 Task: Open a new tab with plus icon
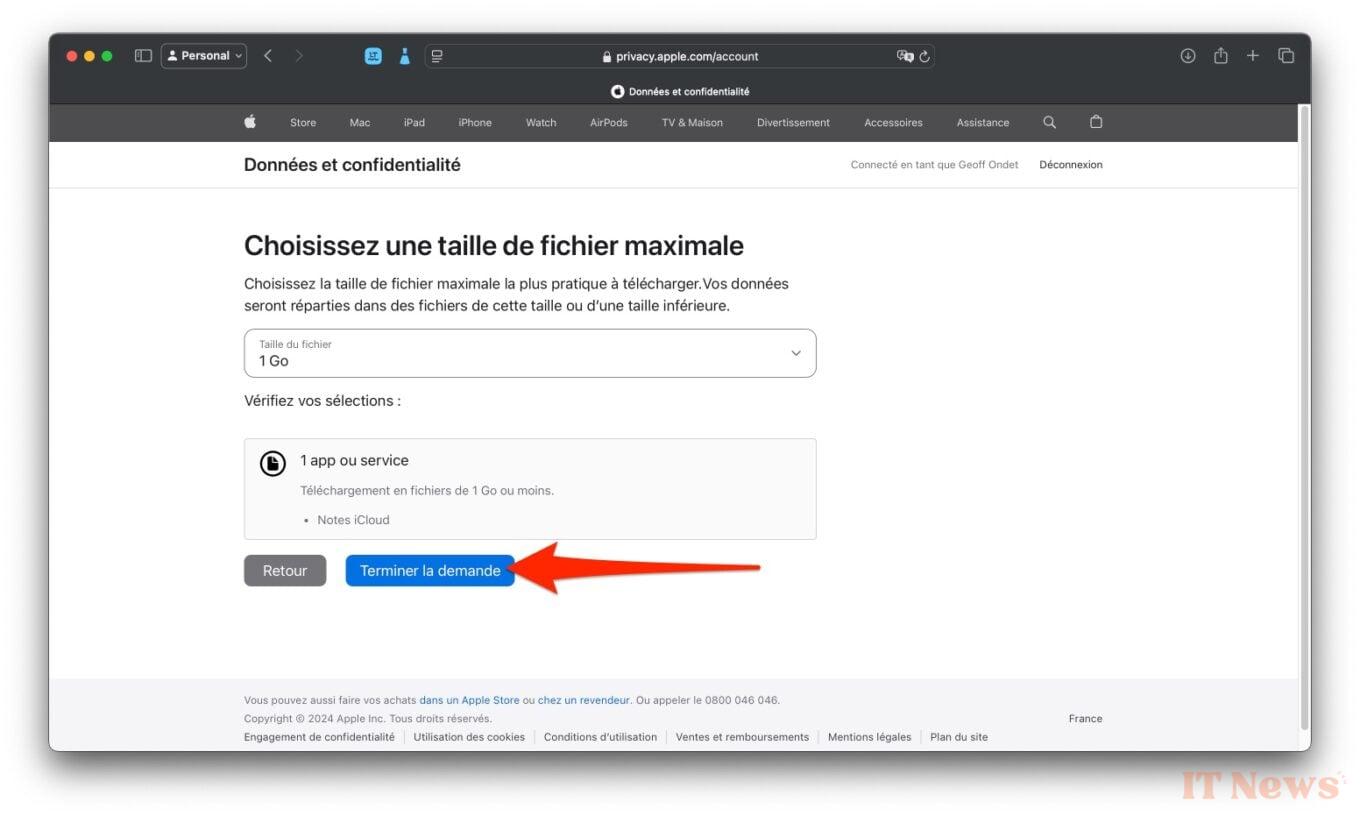[x=1253, y=56]
